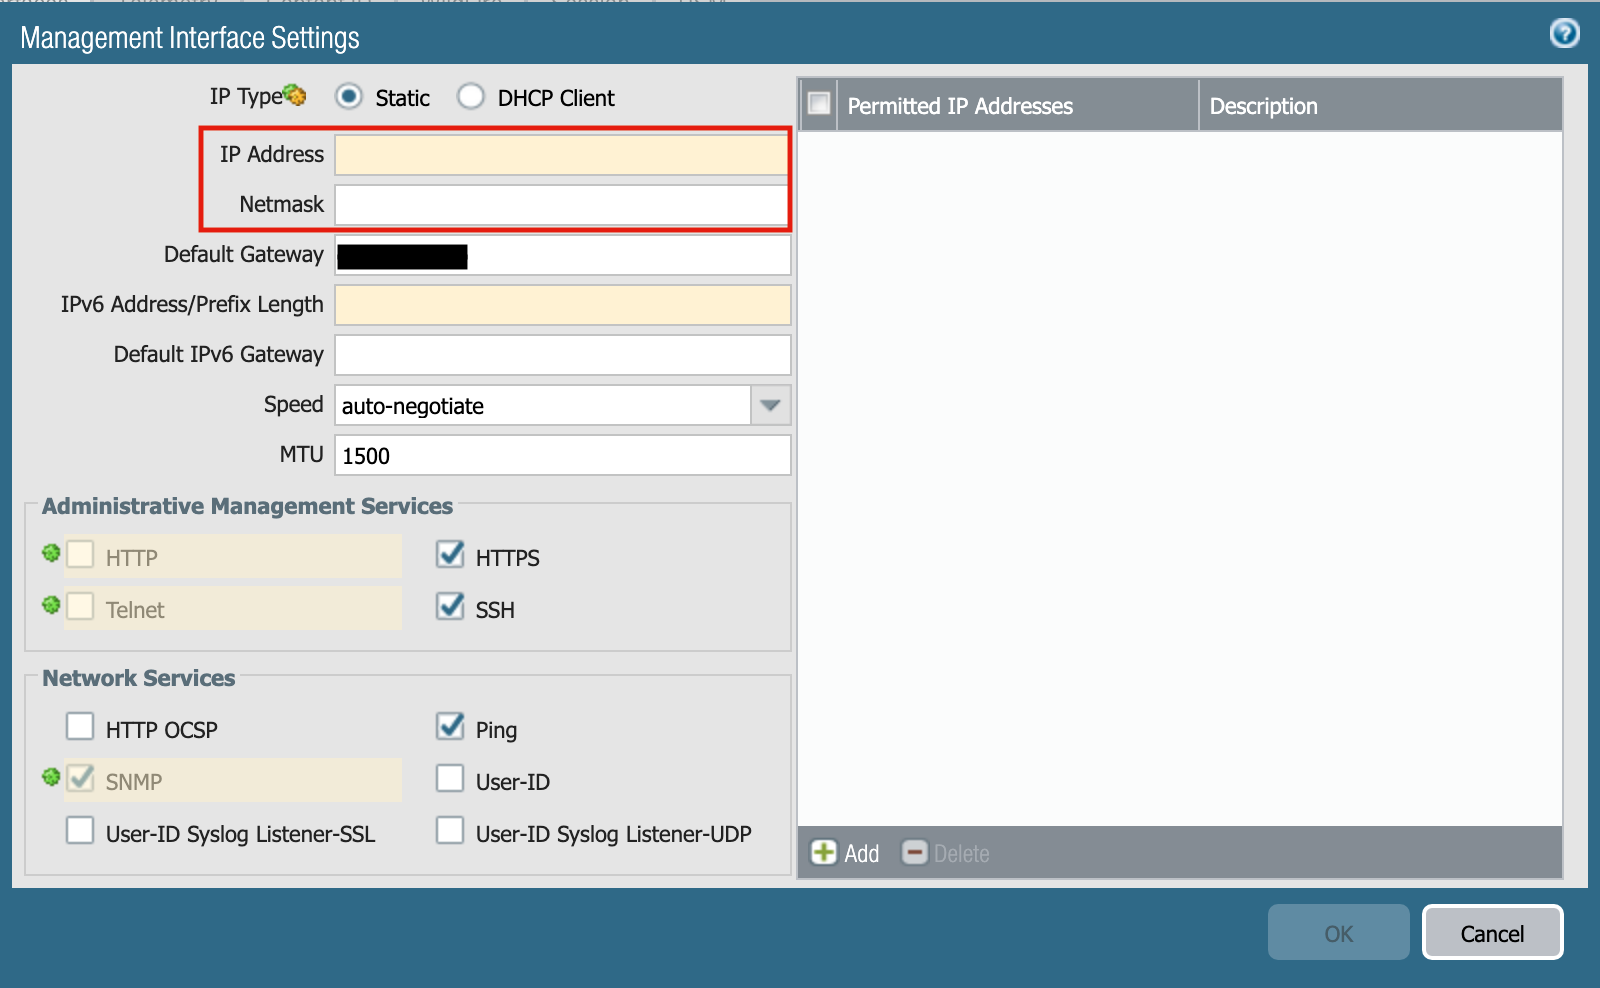
Task: Click the Speed auto-negotiate combo box
Action: [563, 405]
